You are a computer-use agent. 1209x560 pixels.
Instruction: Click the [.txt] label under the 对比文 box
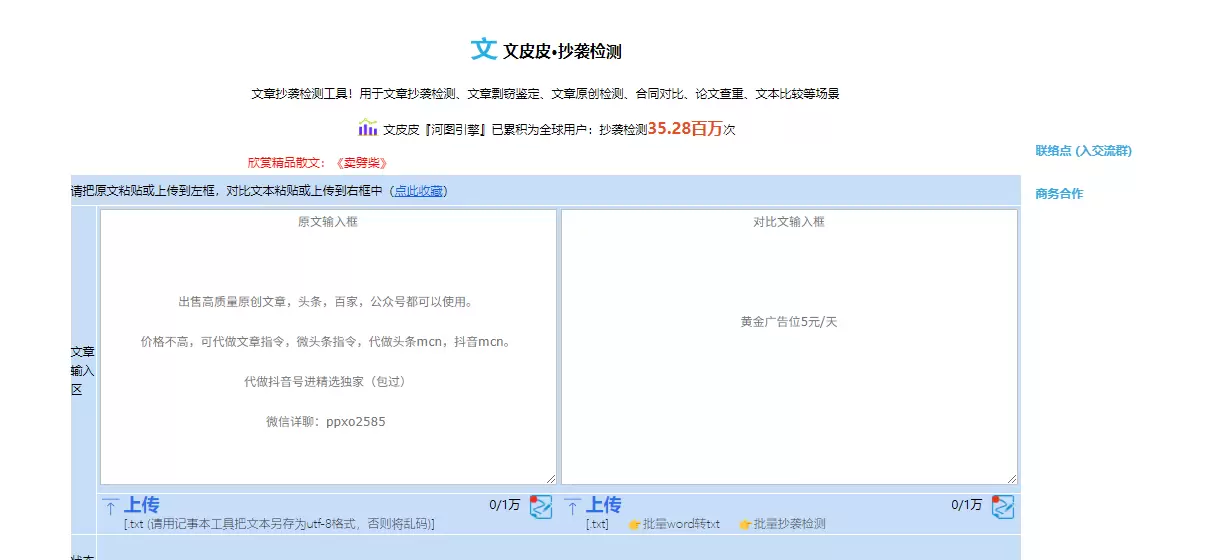pyautogui.click(x=597, y=524)
